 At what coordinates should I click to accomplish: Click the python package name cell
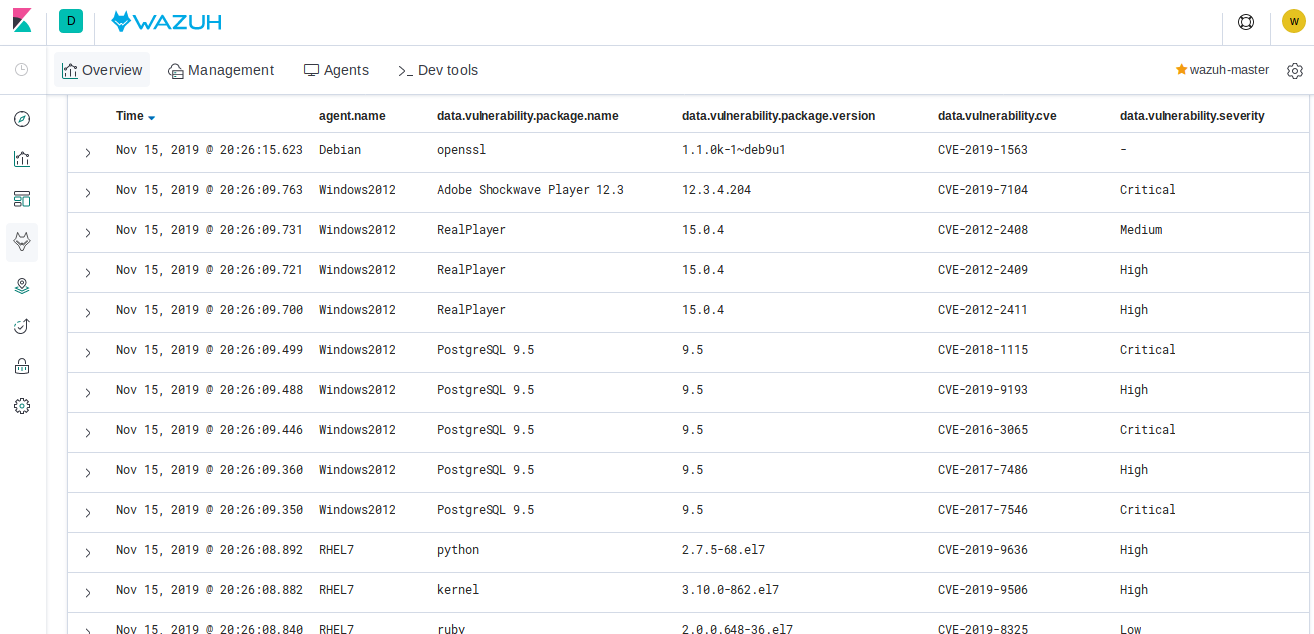point(458,550)
